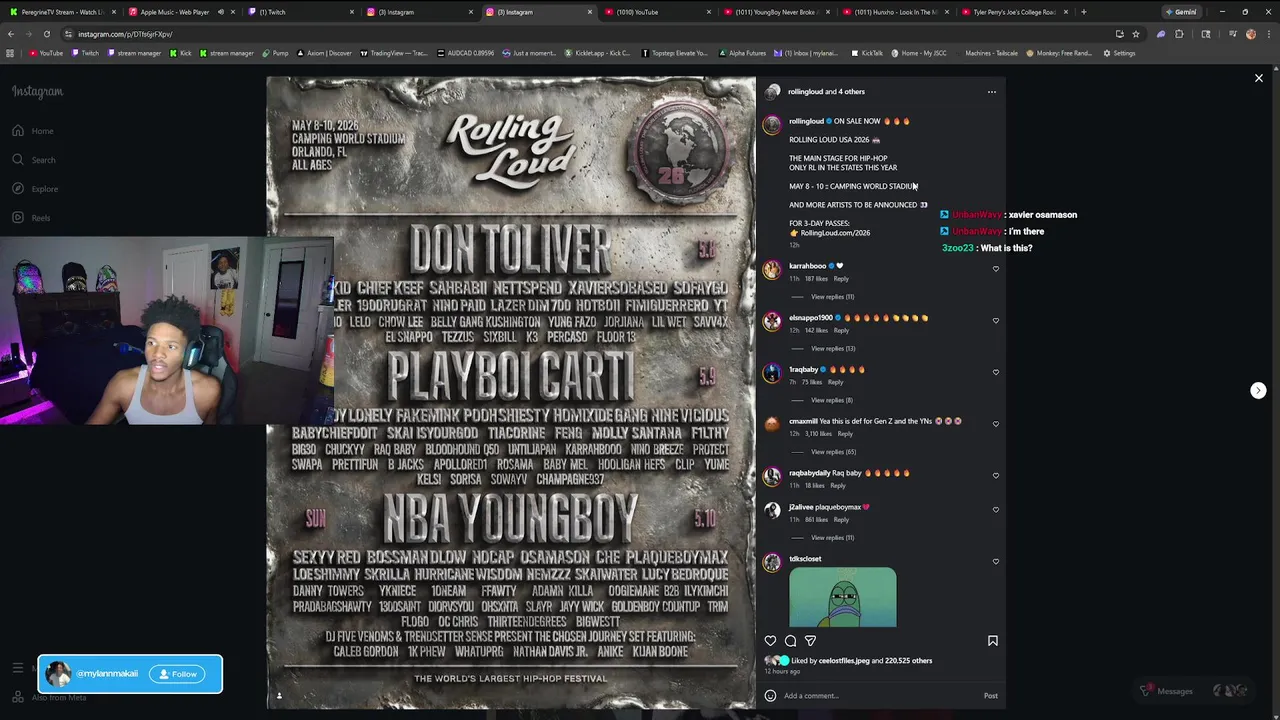Open the Gemini button in browser

pyautogui.click(x=1180, y=12)
